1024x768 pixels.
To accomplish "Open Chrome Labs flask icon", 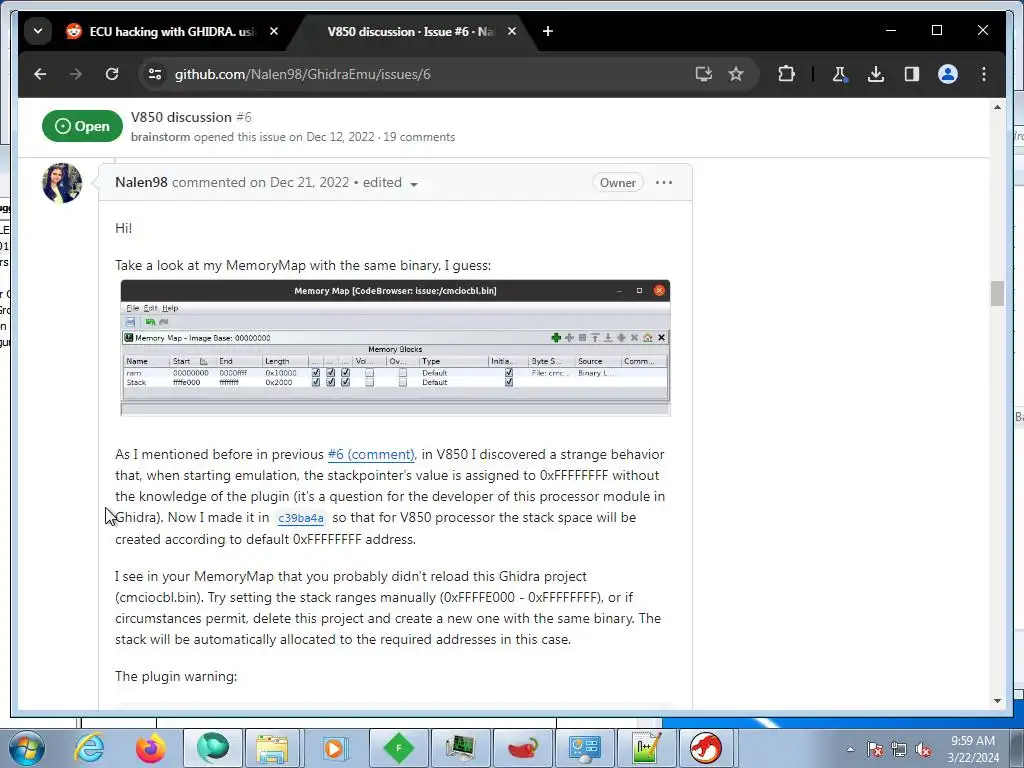I will coord(840,74).
